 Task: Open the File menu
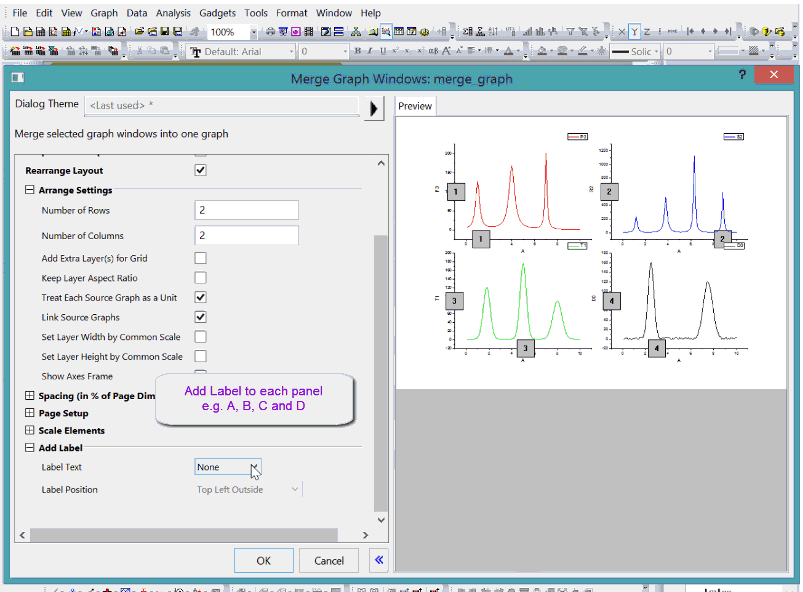point(19,13)
